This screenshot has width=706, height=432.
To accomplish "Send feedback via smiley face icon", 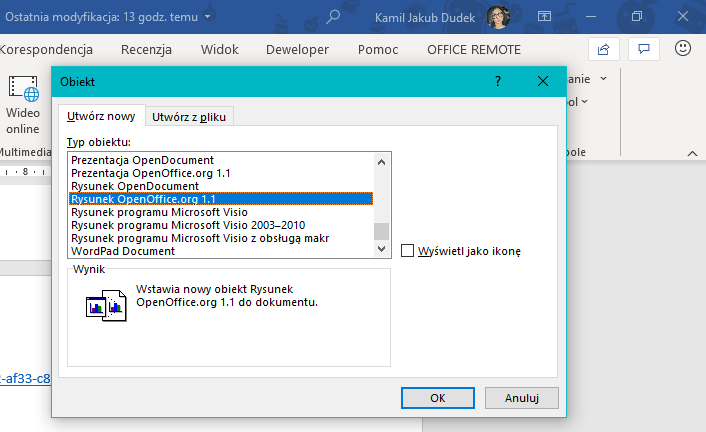I will click(x=683, y=48).
